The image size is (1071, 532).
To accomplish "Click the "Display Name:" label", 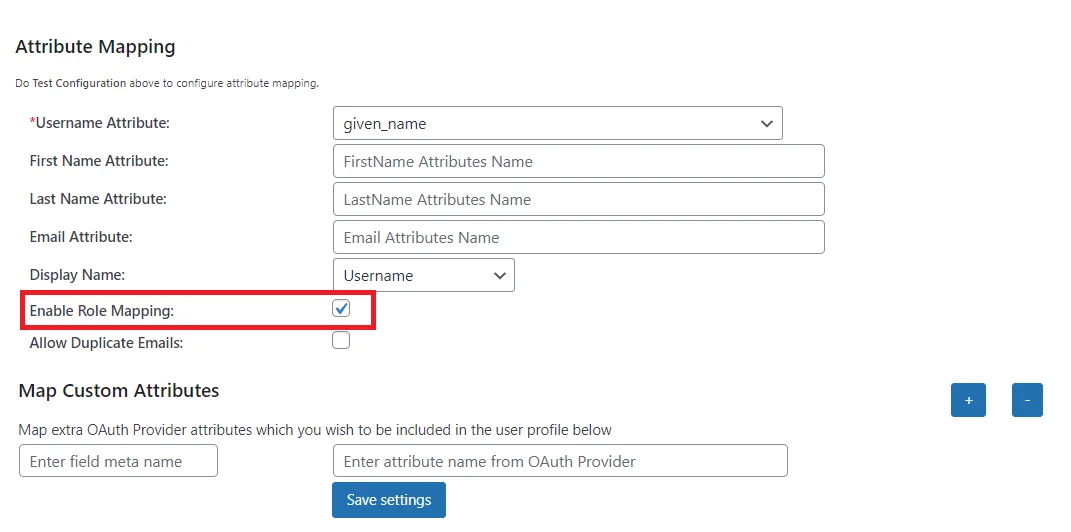I will pos(77,275).
